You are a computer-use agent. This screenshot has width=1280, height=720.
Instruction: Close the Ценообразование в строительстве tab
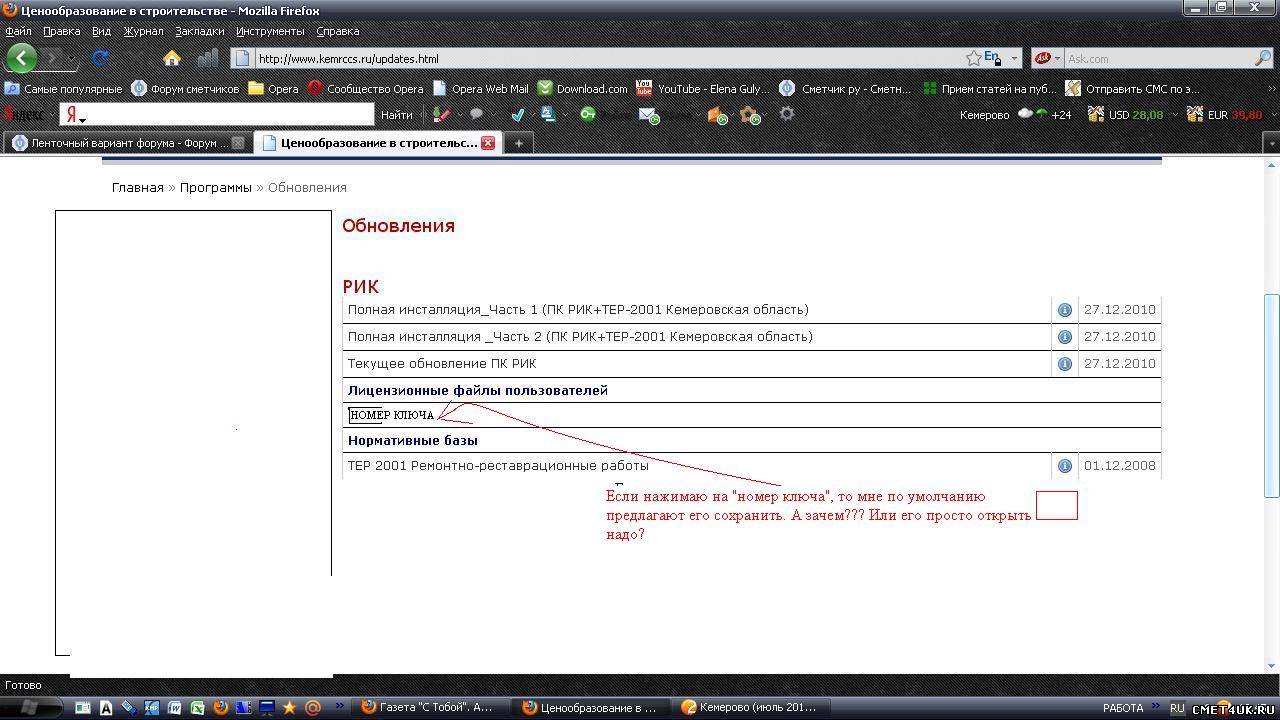point(488,143)
